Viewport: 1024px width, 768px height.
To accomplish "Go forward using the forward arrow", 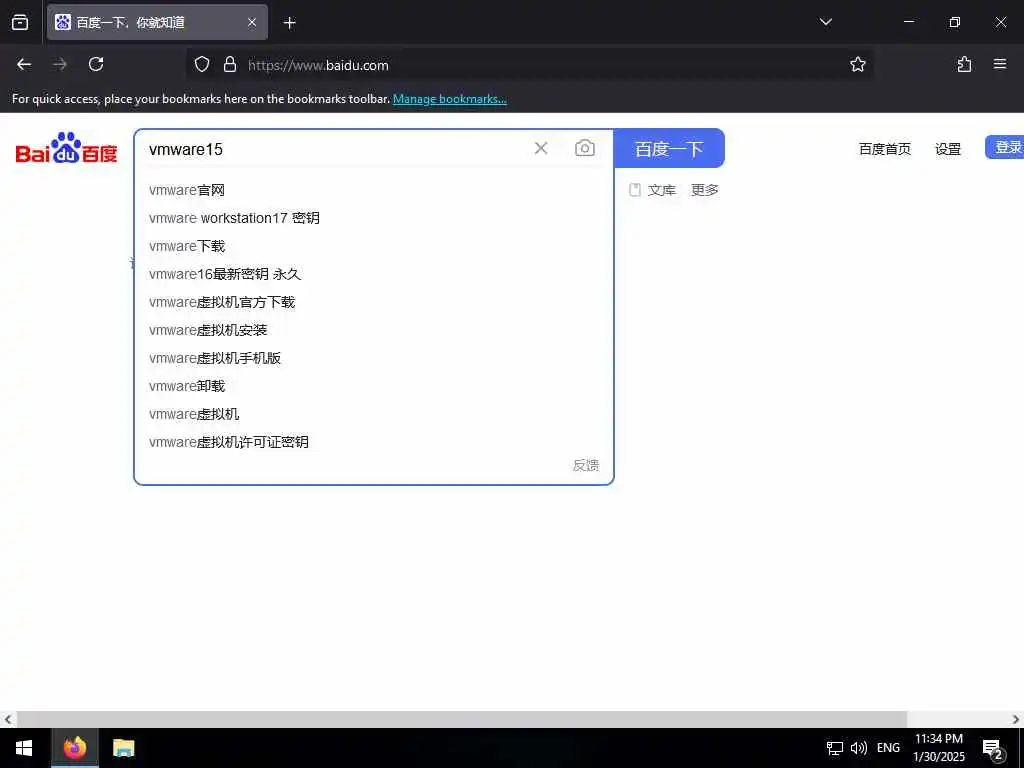I will (x=60, y=64).
